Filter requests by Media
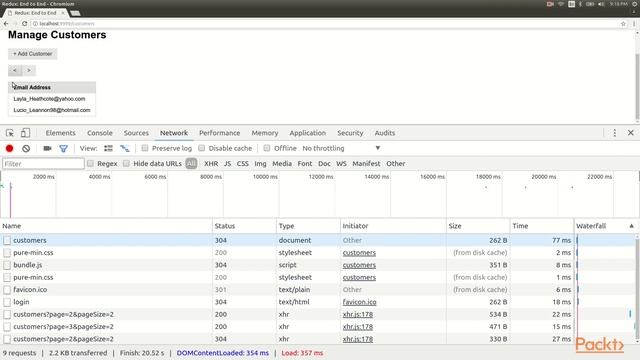Viewport: 640px width, 360px height. click(x=282, y=164)
